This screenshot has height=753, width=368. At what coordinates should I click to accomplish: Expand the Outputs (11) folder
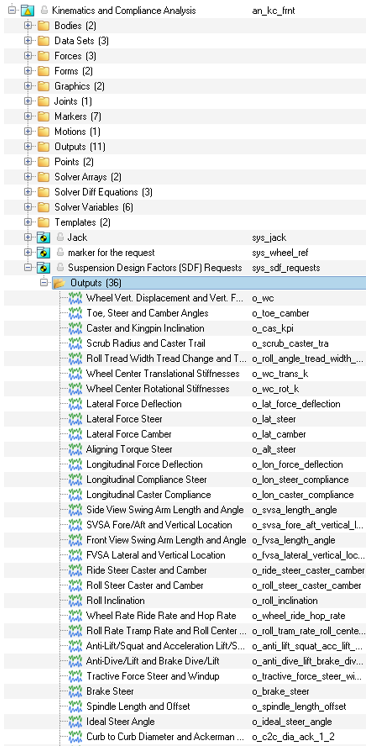pyautogui.click(x=28, y=146)
